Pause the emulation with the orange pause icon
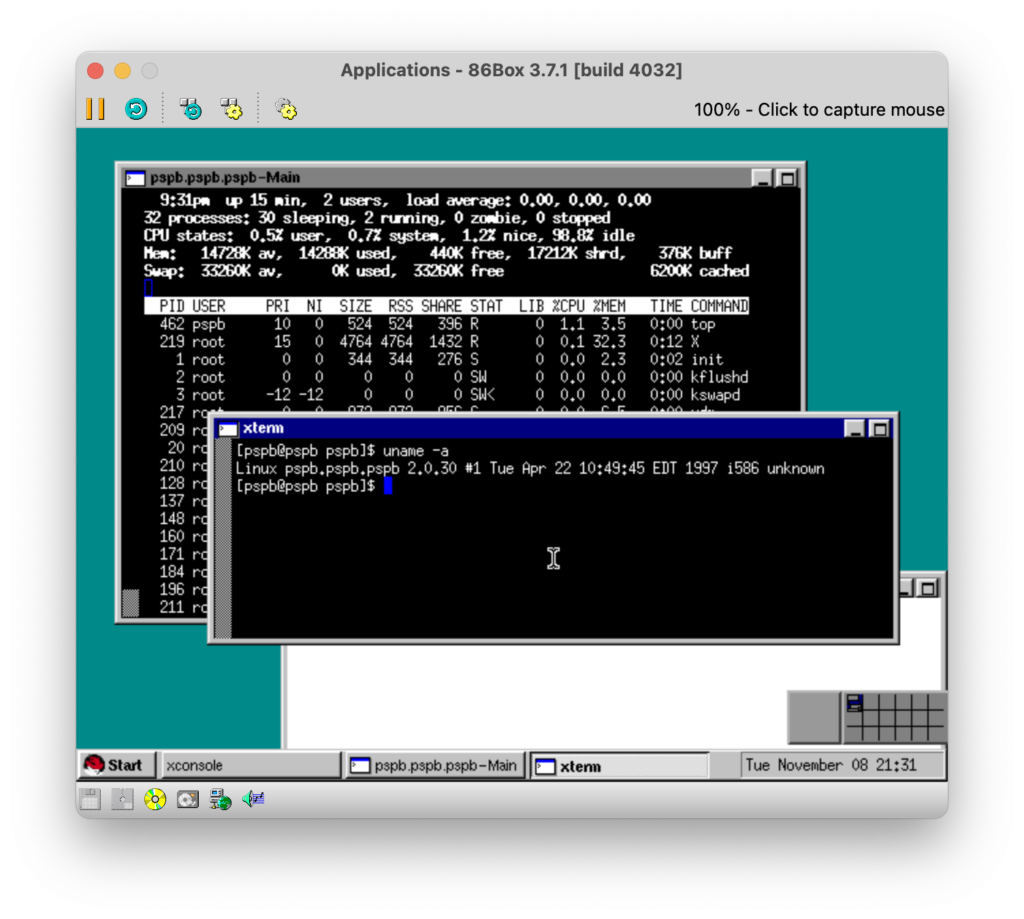The image size is (1024, 919). [95, 109]
